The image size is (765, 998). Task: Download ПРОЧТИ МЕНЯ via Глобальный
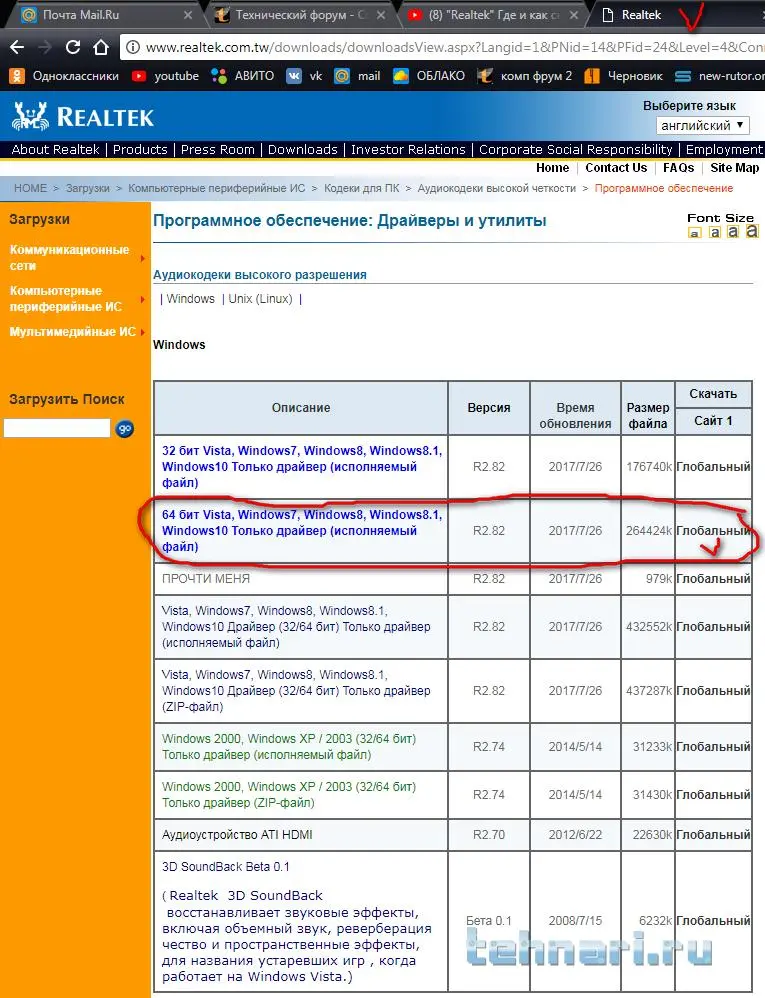pyautogui.click(x=713, y=579)
